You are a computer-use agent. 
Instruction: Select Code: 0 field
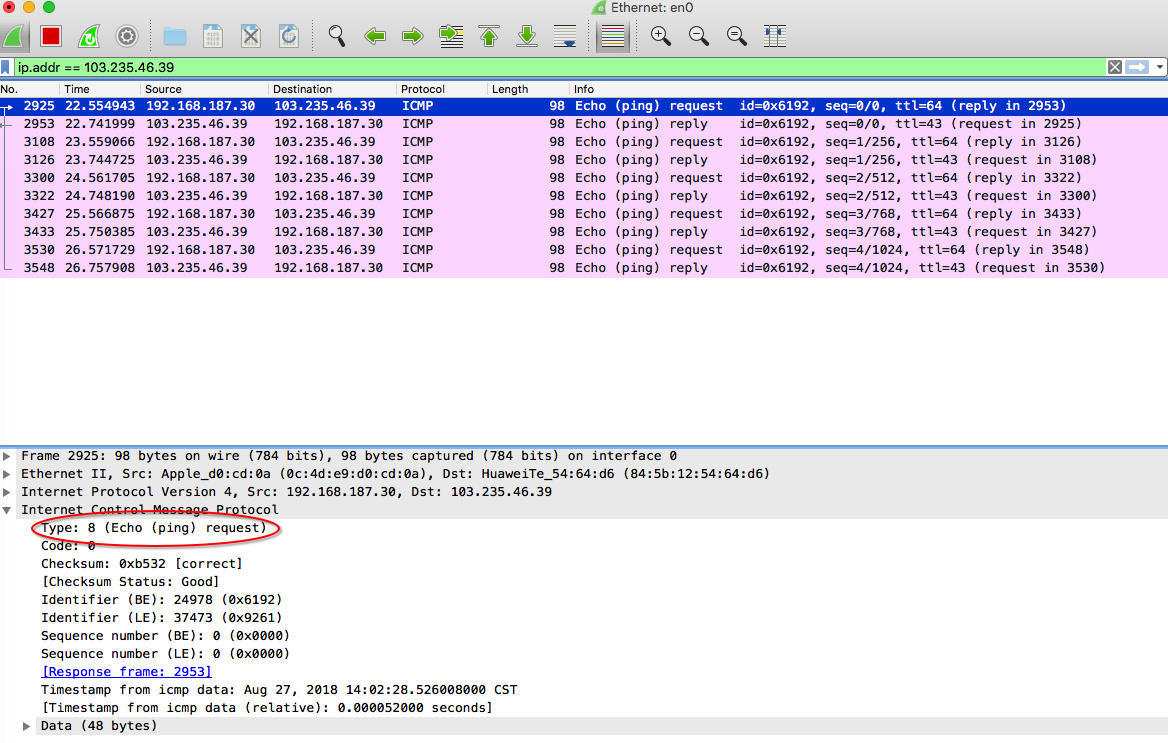point(68,546)
